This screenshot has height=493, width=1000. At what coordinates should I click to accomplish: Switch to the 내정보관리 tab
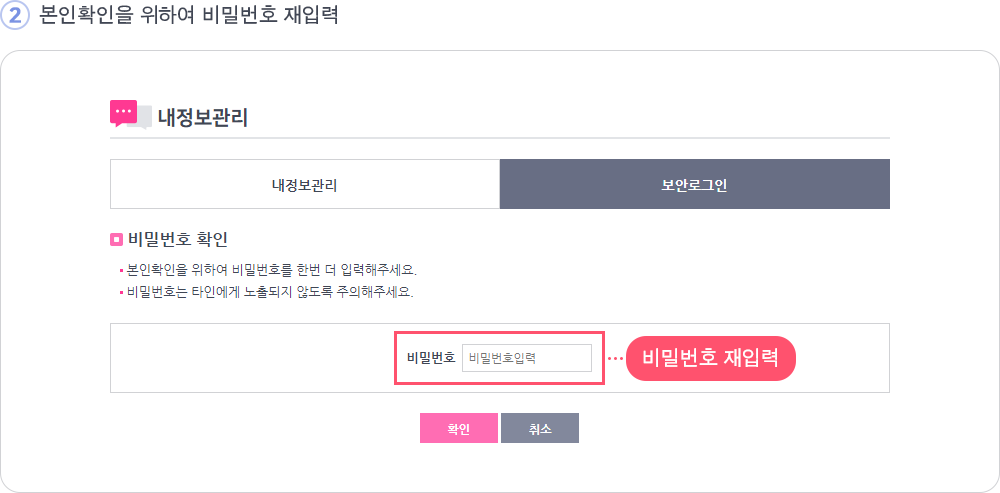pyautogui.click(x=305, y=184)
